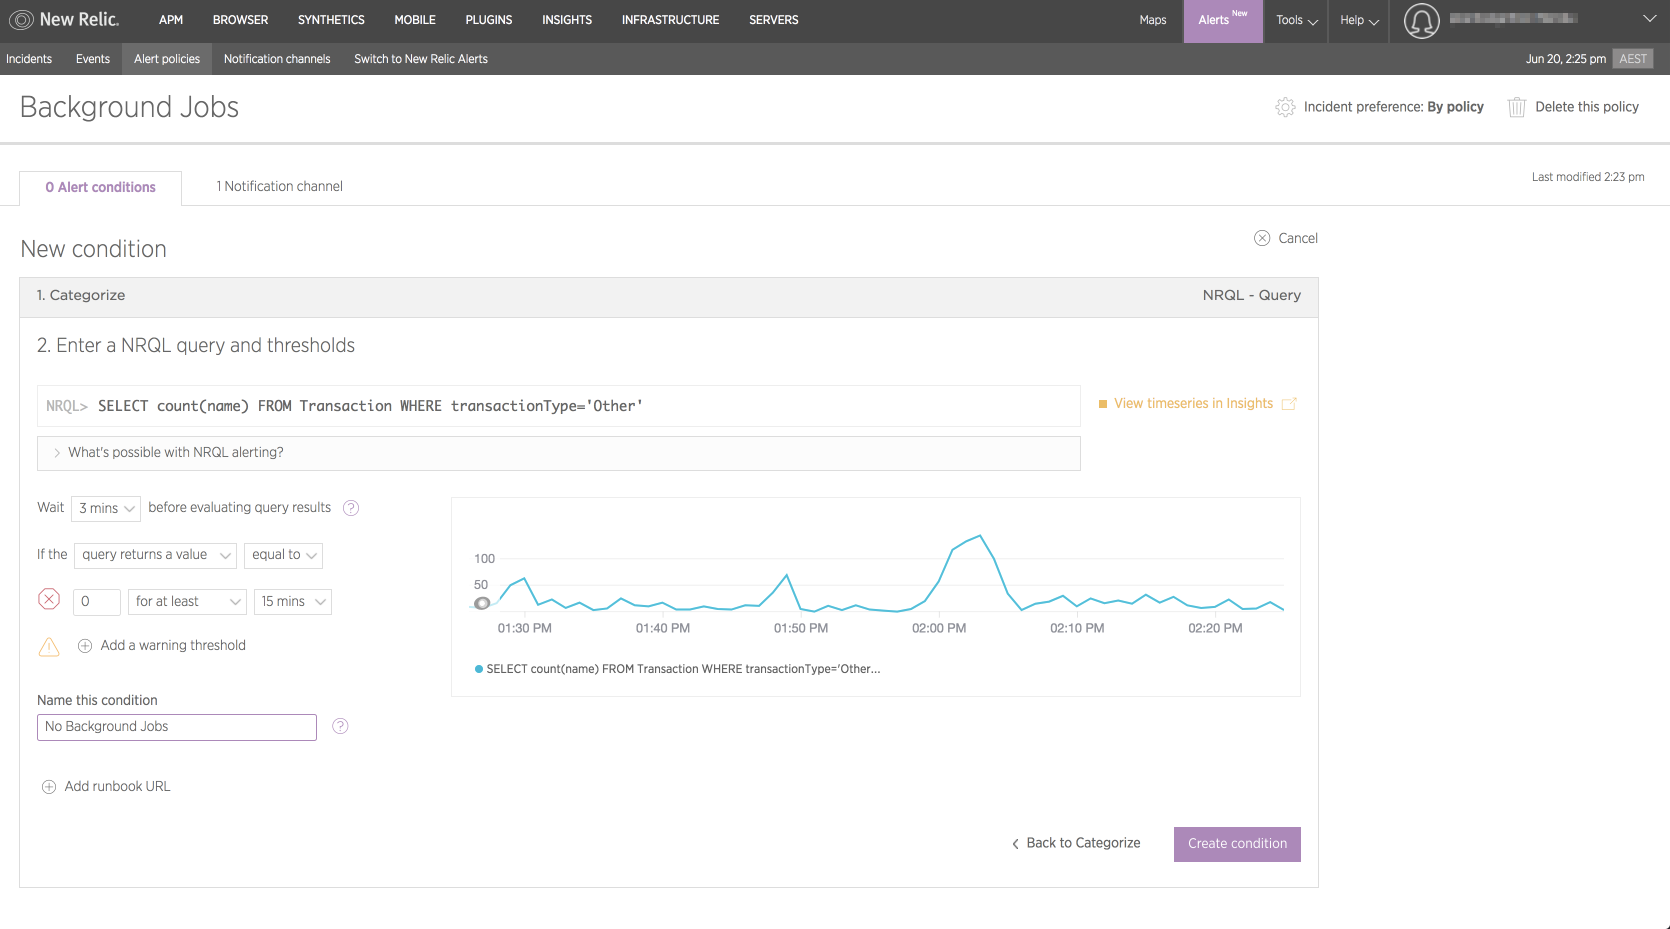Image resolution: width=1670 pixels, height=929 pixels.
Task: Click Back to Categorize
Action: pyautogui.click(x=1076, y=844)
